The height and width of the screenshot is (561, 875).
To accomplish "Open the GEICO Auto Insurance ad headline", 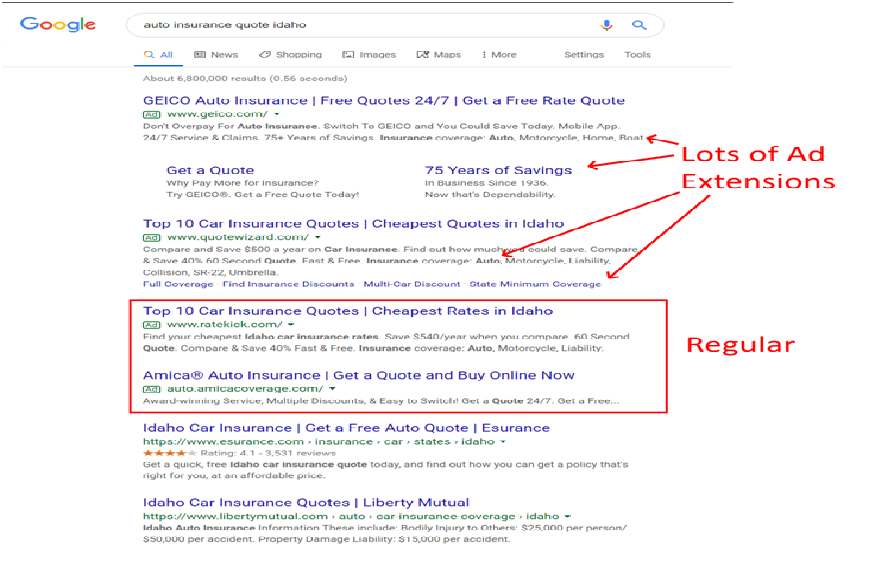I will [x=383, y=101].
